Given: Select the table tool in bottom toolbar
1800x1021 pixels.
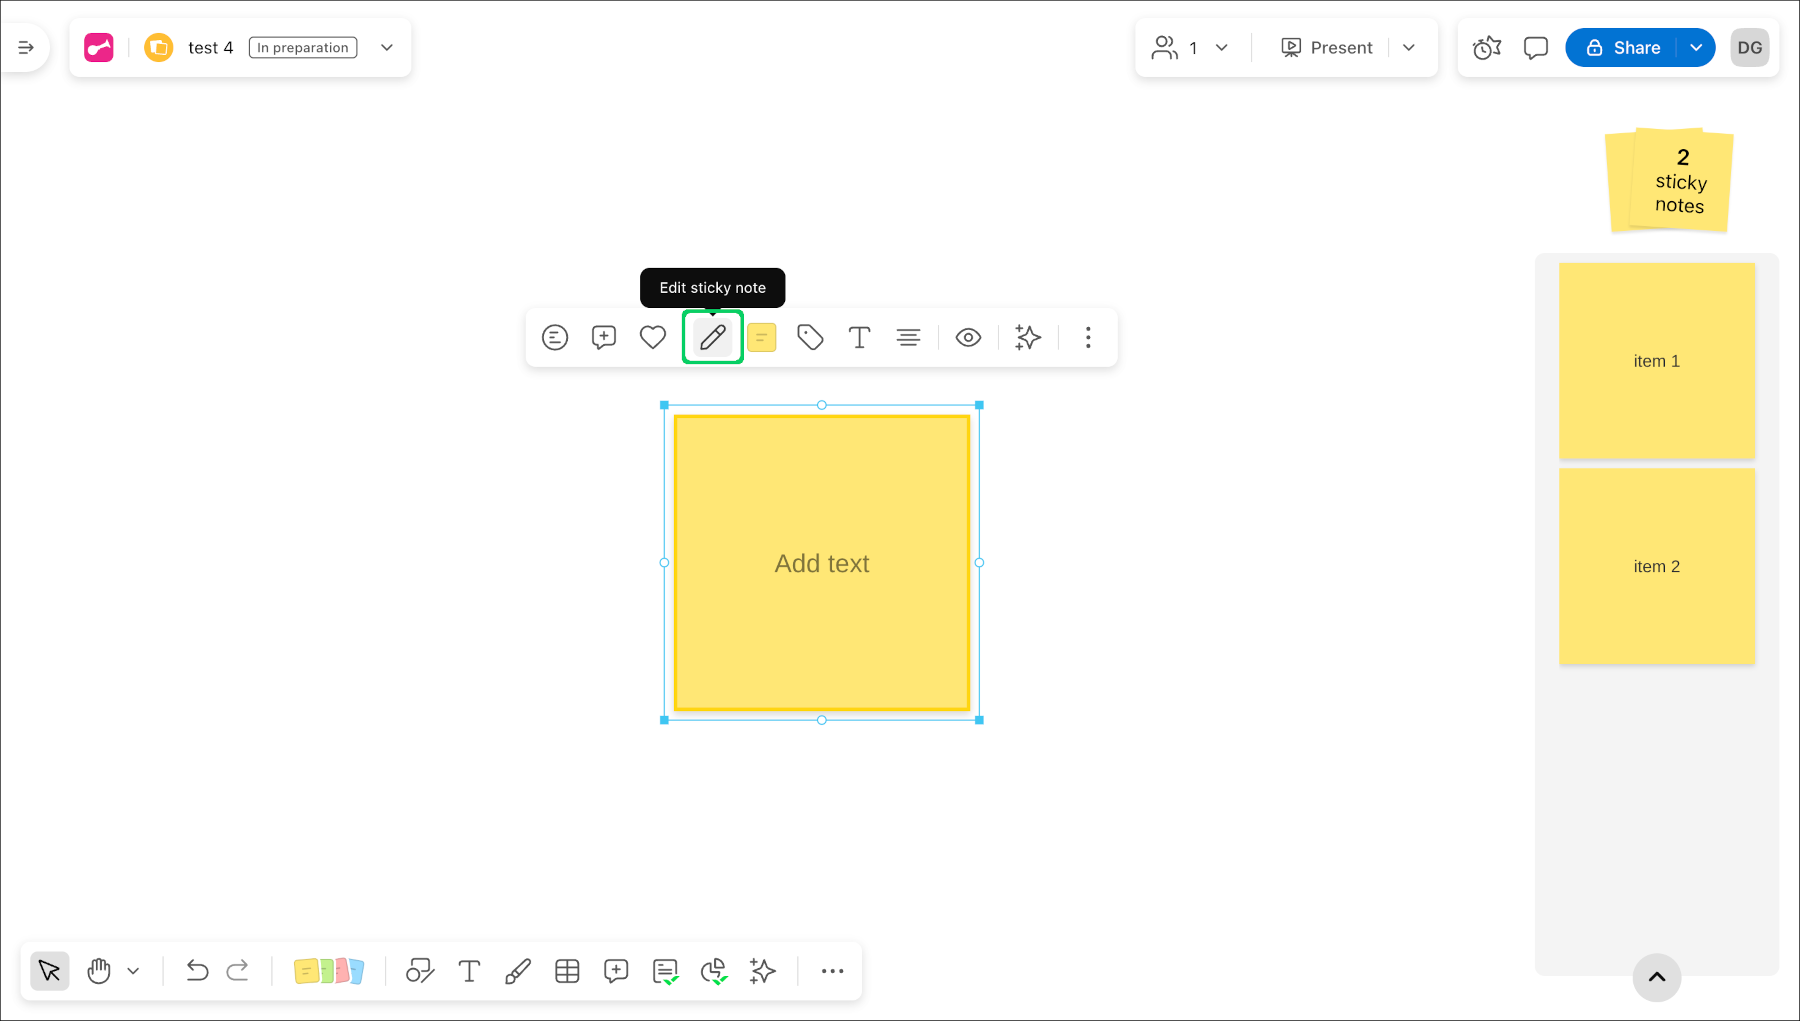Looking at the screenshot, I should [x=567, y=971].
